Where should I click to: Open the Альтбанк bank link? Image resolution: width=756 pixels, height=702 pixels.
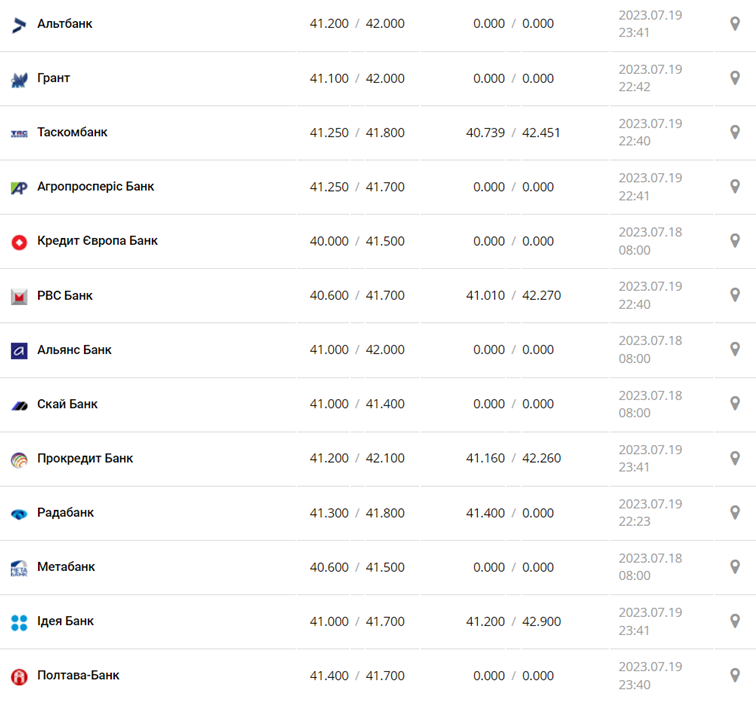click(x=65, y=23)
